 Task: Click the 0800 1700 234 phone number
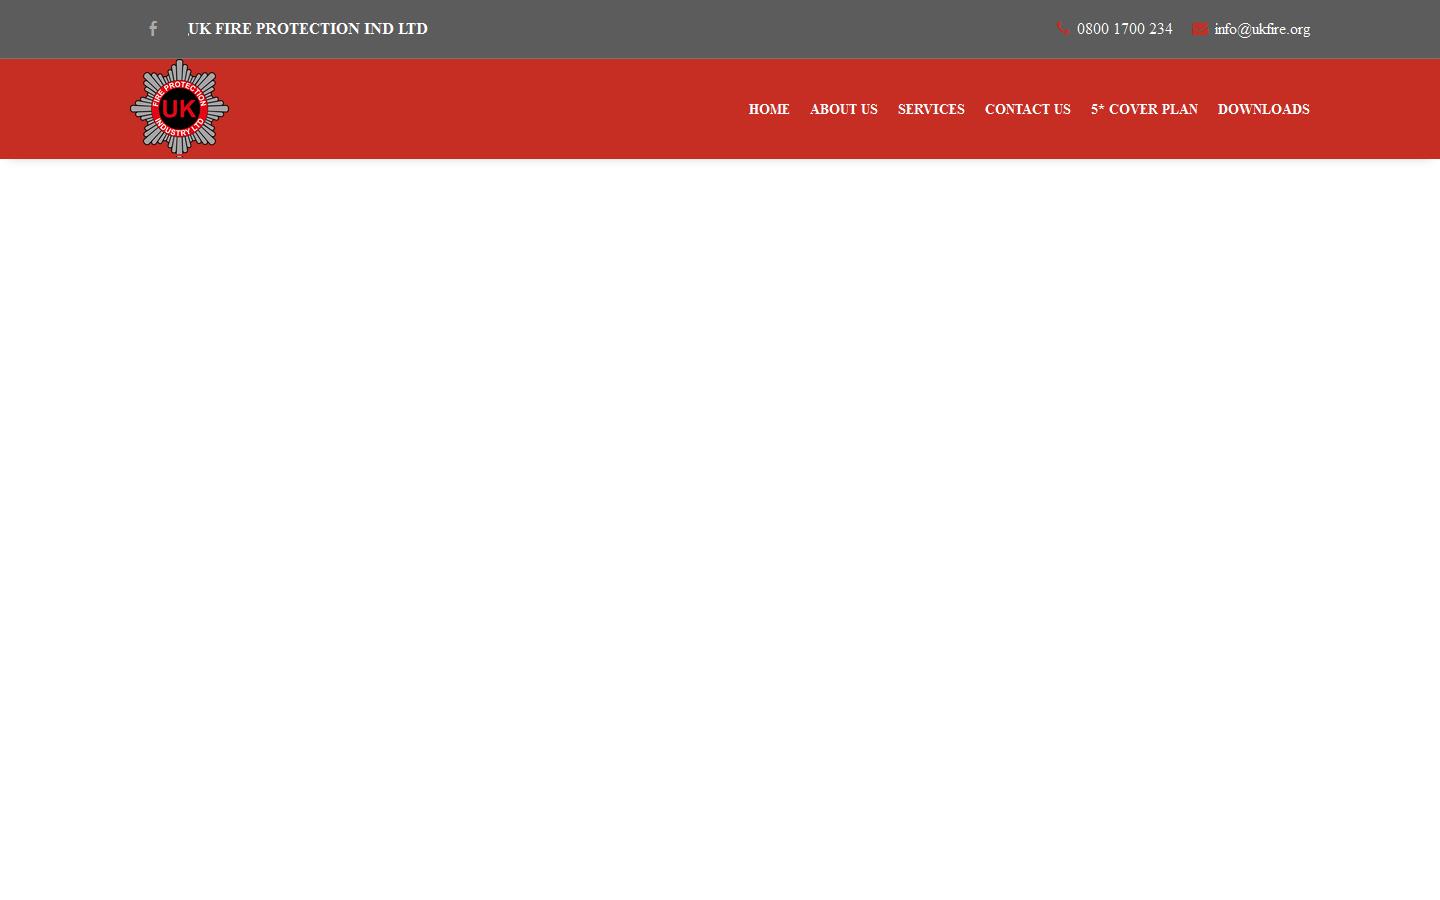click(1124, 29)
